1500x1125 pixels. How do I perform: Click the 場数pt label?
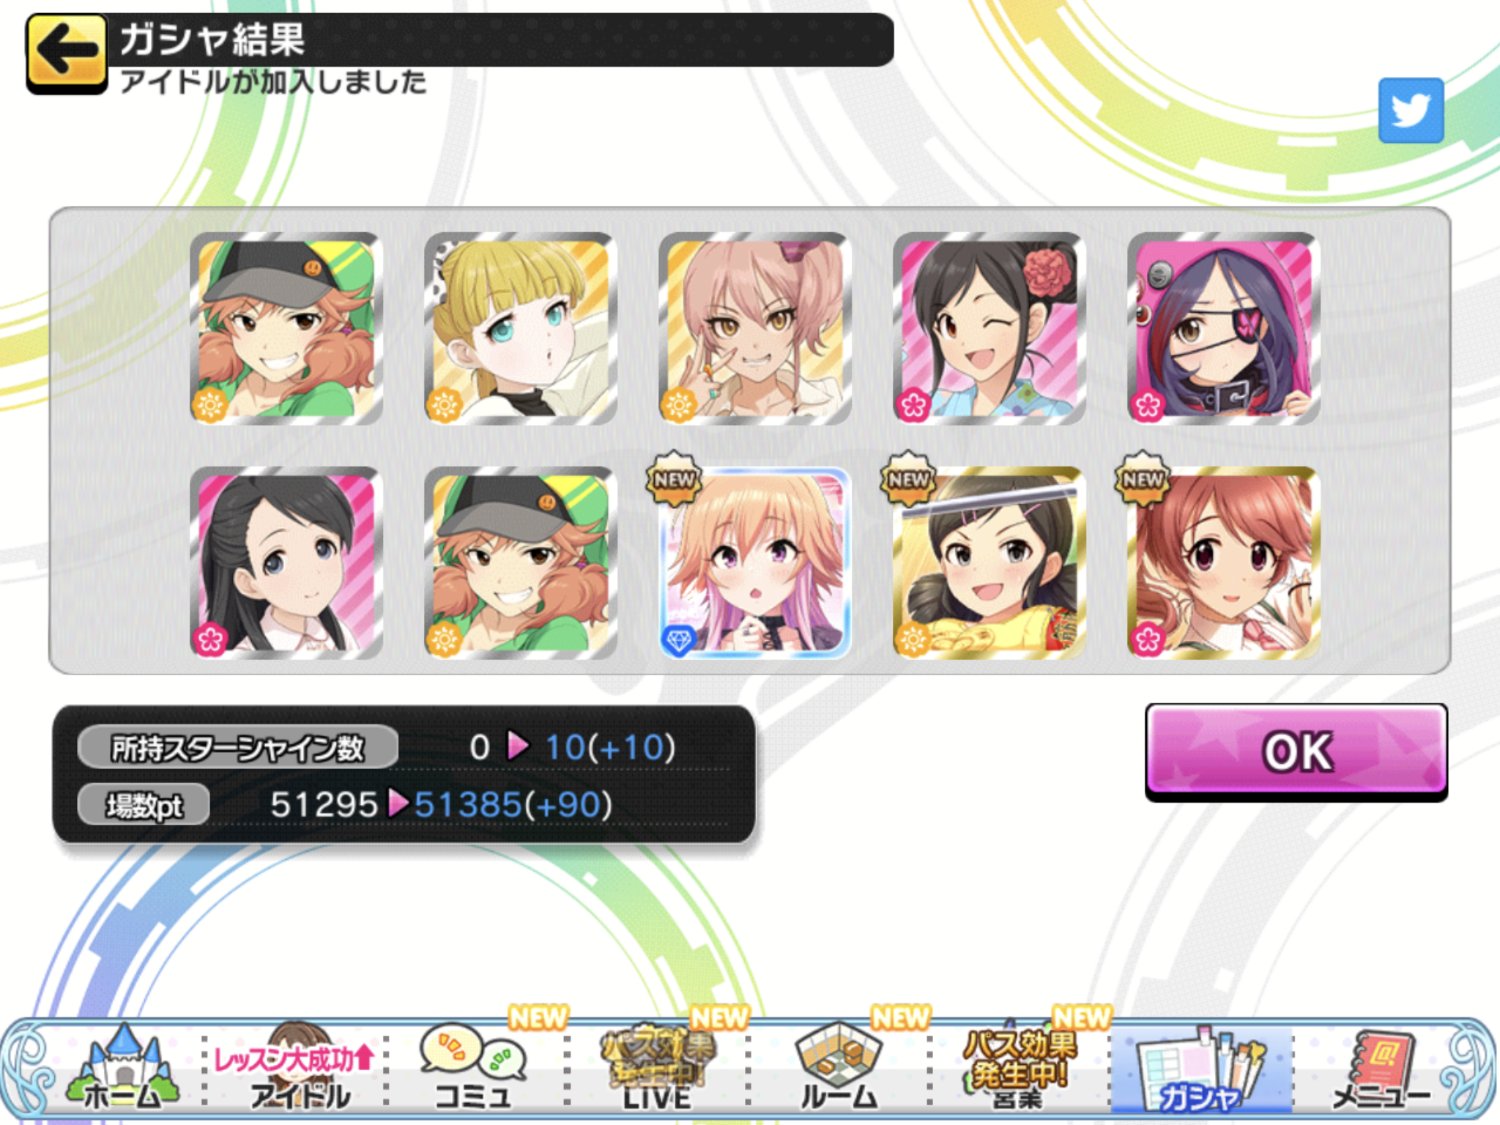coord(144,805)
